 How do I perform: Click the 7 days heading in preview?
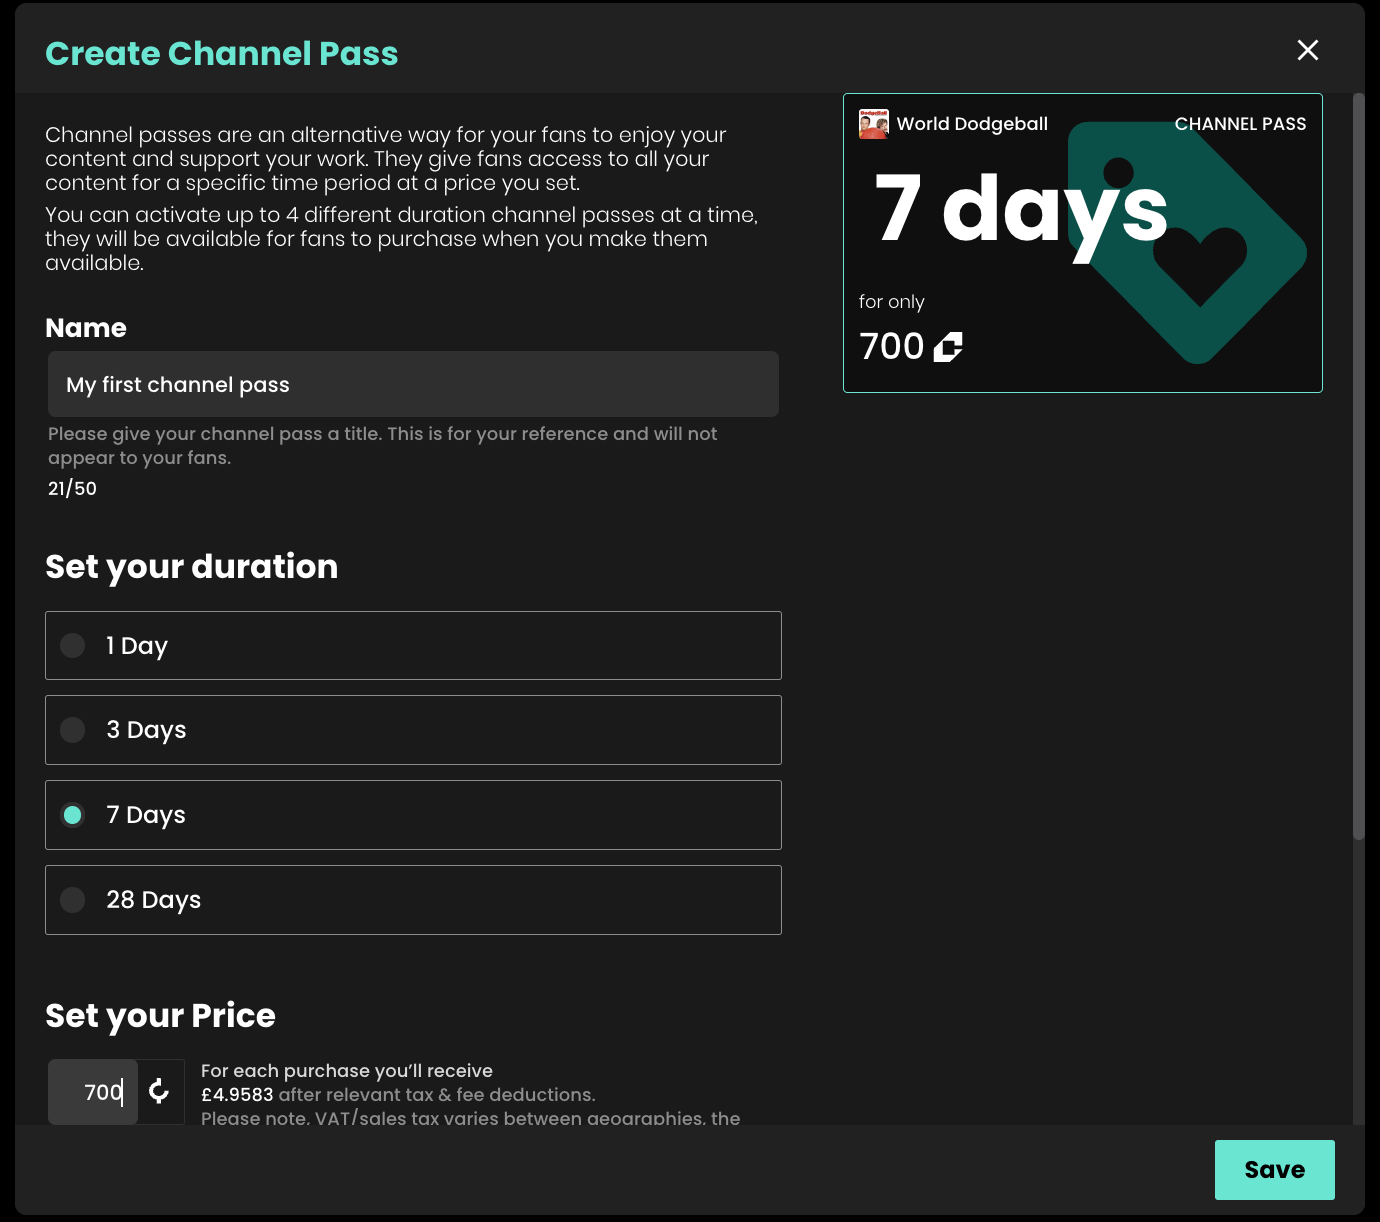[x=1021, y=209]
